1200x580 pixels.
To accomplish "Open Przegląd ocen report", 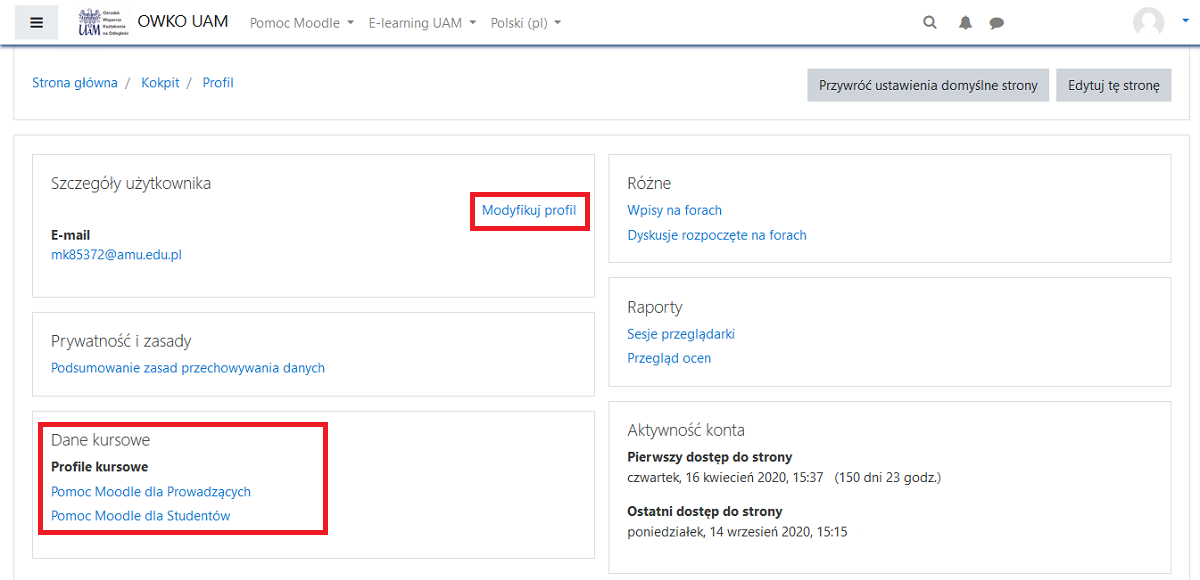I will tap(669, 358).
